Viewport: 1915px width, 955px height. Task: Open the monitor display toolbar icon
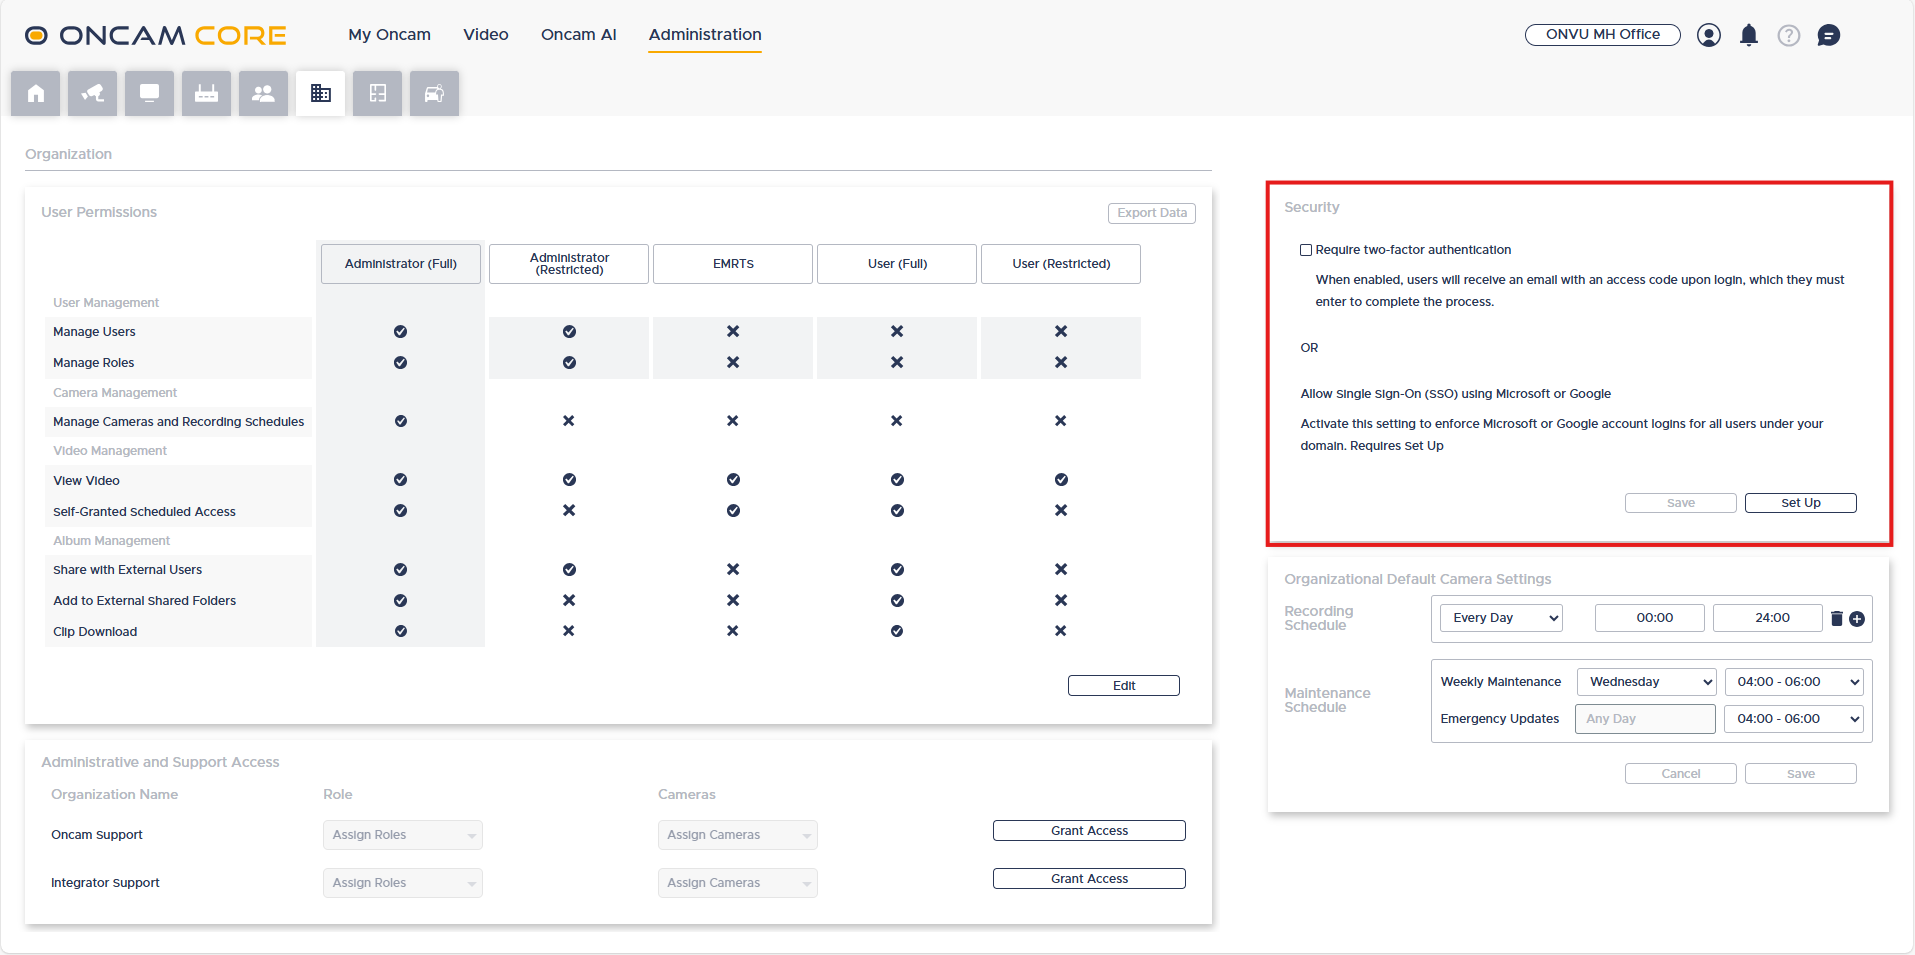pos(150,94)
